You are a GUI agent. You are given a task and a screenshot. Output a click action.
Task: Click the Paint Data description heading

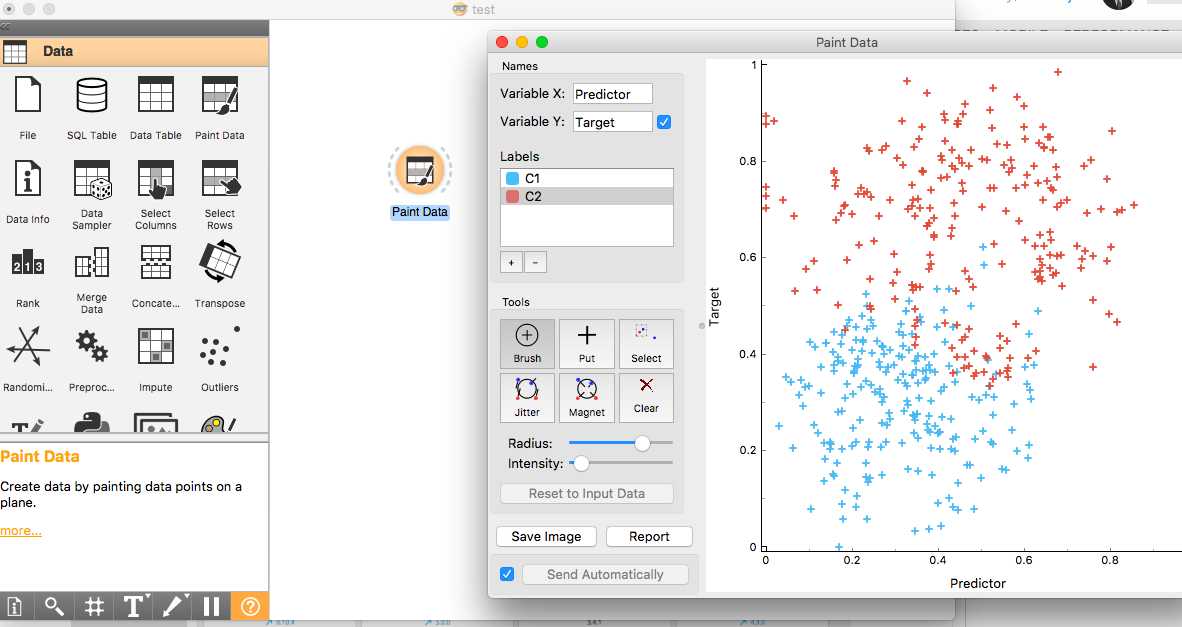tap(40, 457)
